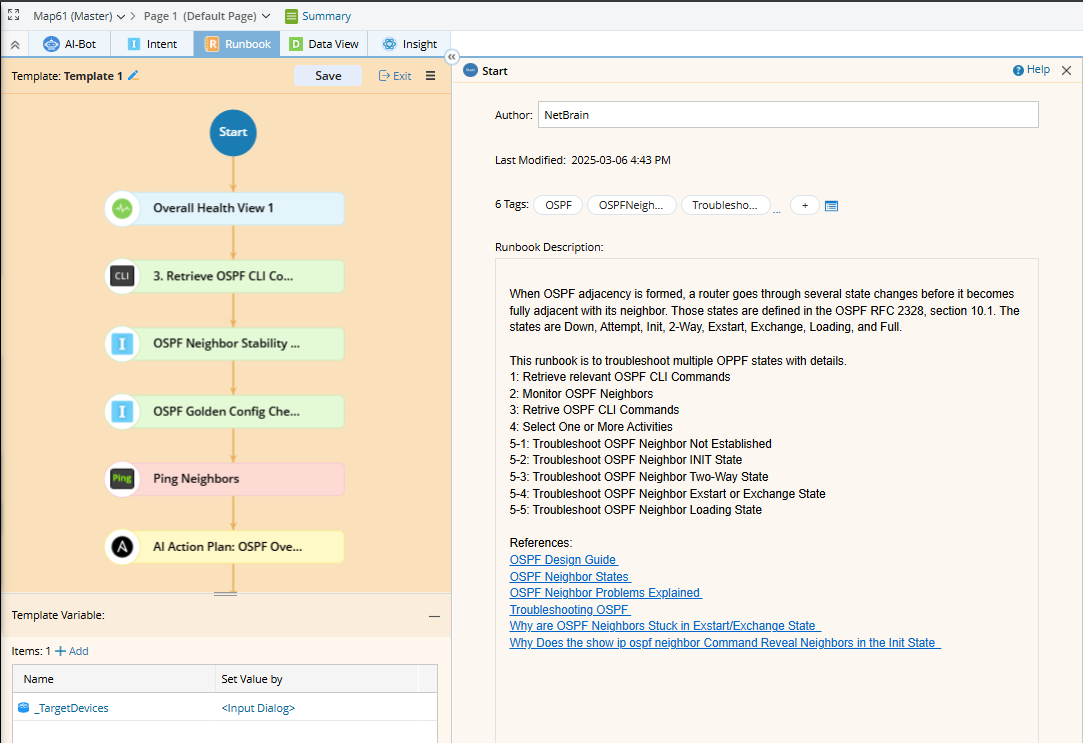Select the AI Action Plan: OSPF Ove... label
Image resolution: width=1083 pixels, height=743 pixels.
tap(227, 546)
